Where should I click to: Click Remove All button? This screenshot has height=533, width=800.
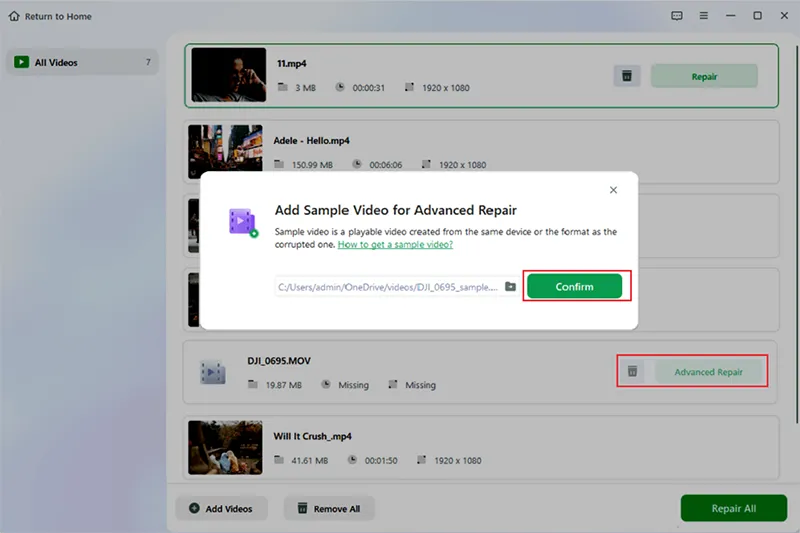pyautogui.click(x=329, y=509)
